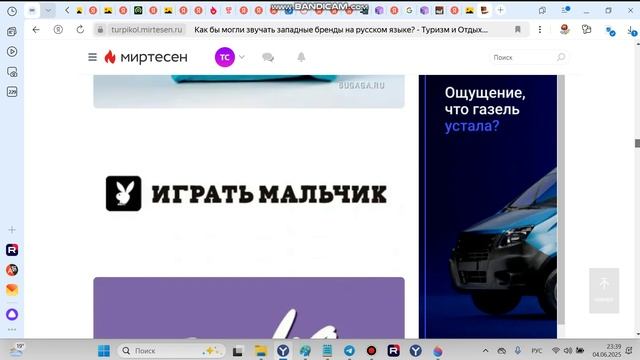
Task: Click the Mirtesen flame logo
Action: point(110,57)
